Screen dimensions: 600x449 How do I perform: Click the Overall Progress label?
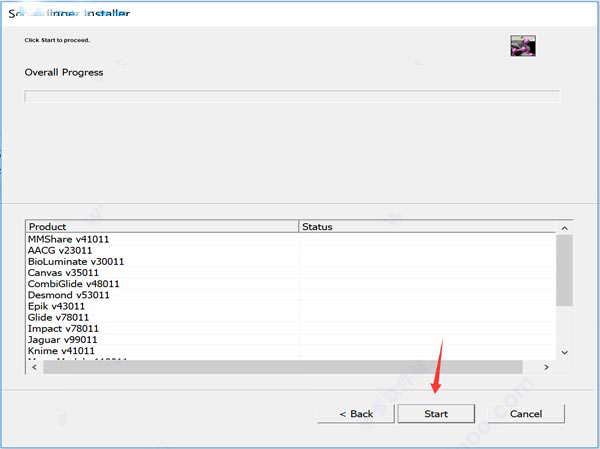pyautogui.click(x=64, y=72)
